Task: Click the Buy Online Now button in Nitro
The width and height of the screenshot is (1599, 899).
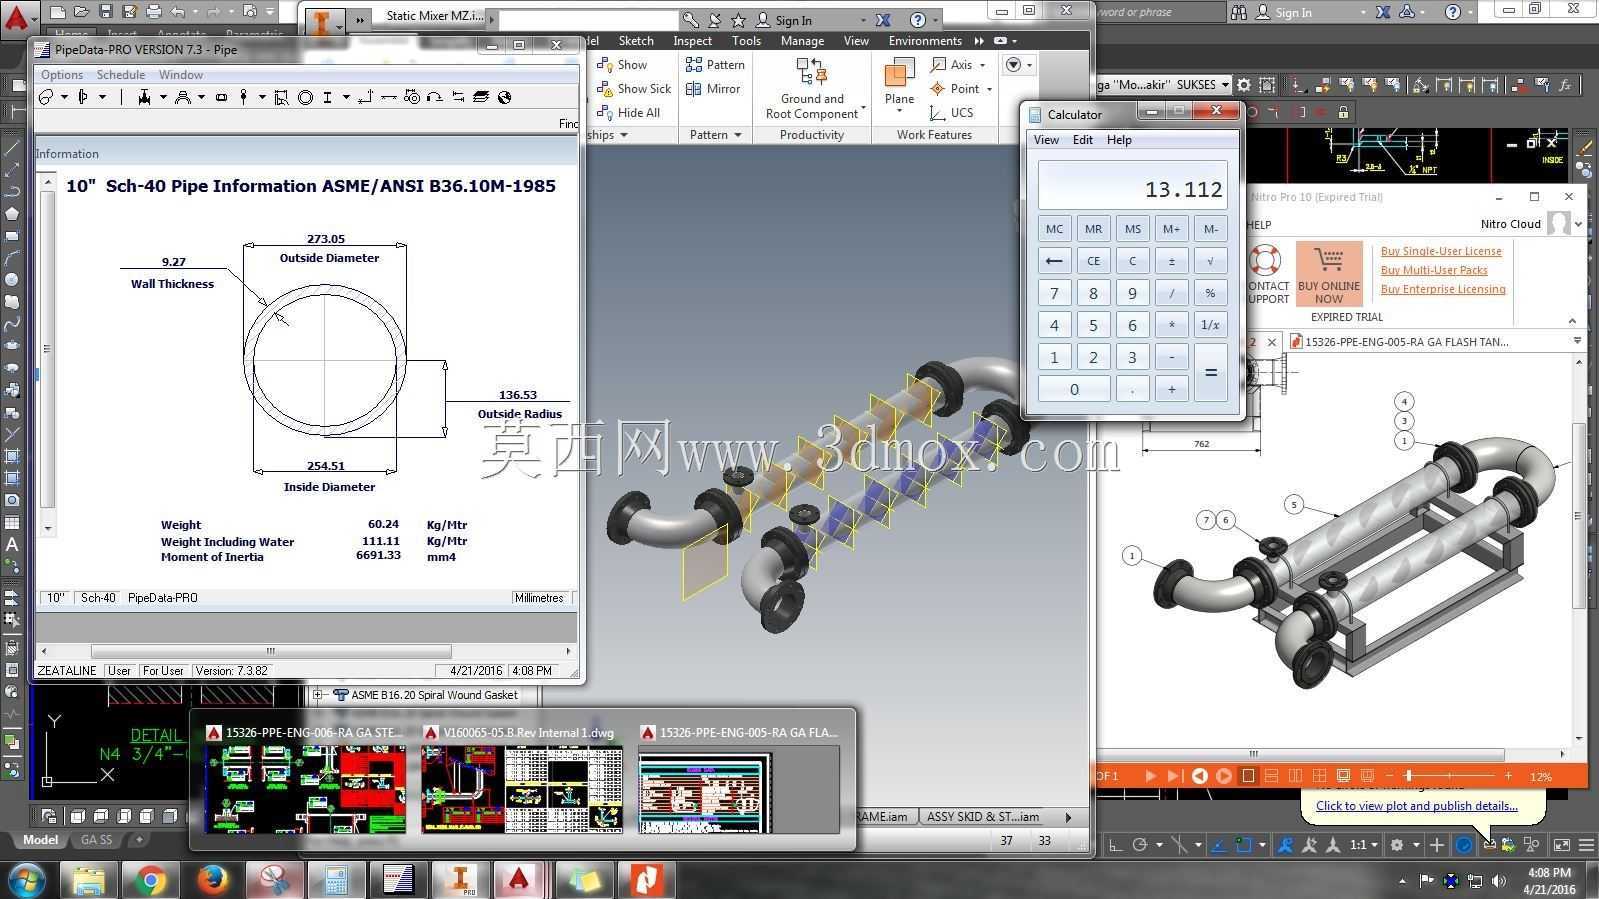Action: 1329,274
